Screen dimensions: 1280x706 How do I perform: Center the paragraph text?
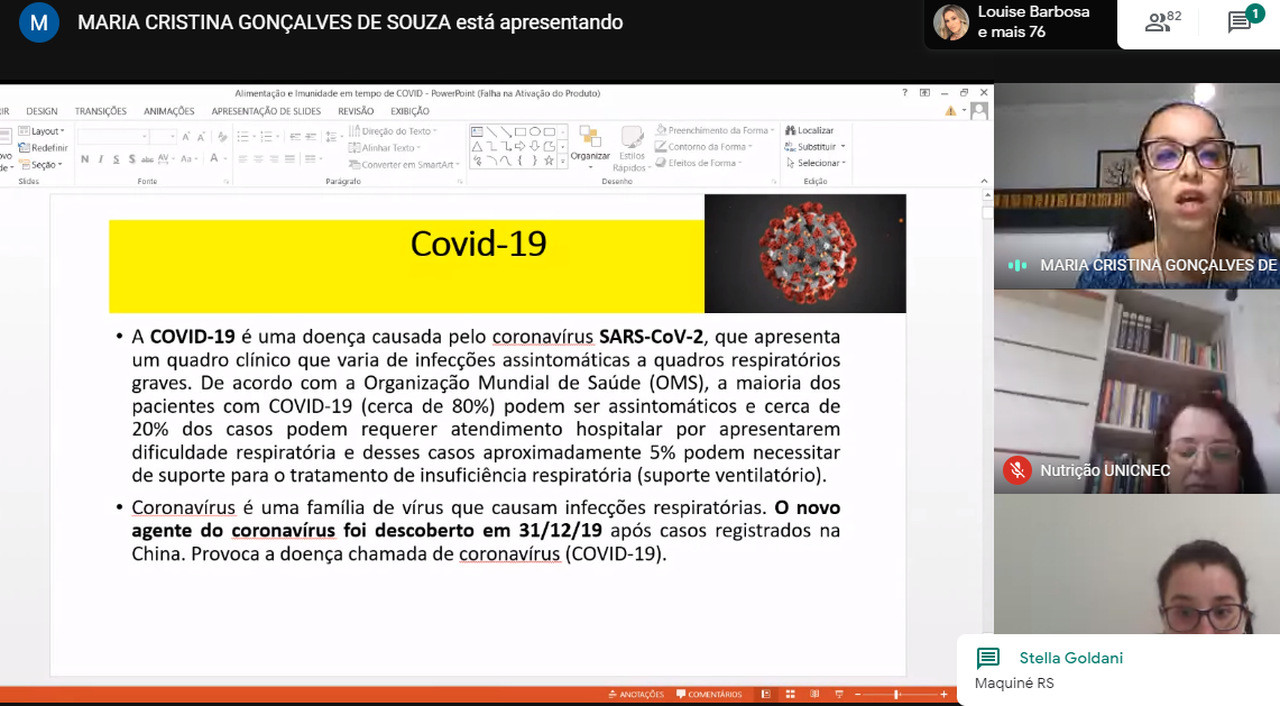258,159
